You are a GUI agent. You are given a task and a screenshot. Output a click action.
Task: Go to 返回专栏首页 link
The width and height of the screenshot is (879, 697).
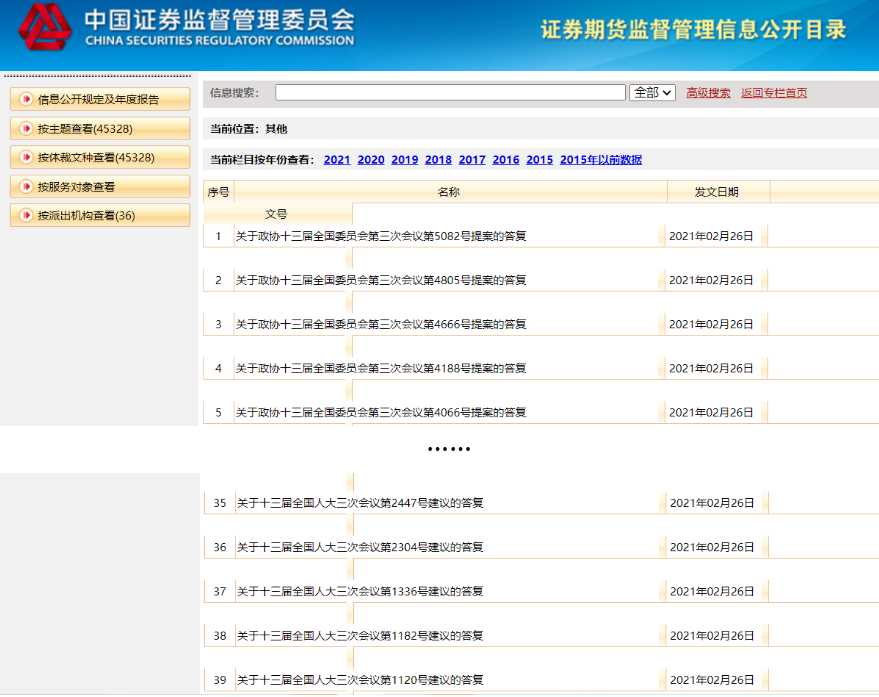tap(773, 93)
